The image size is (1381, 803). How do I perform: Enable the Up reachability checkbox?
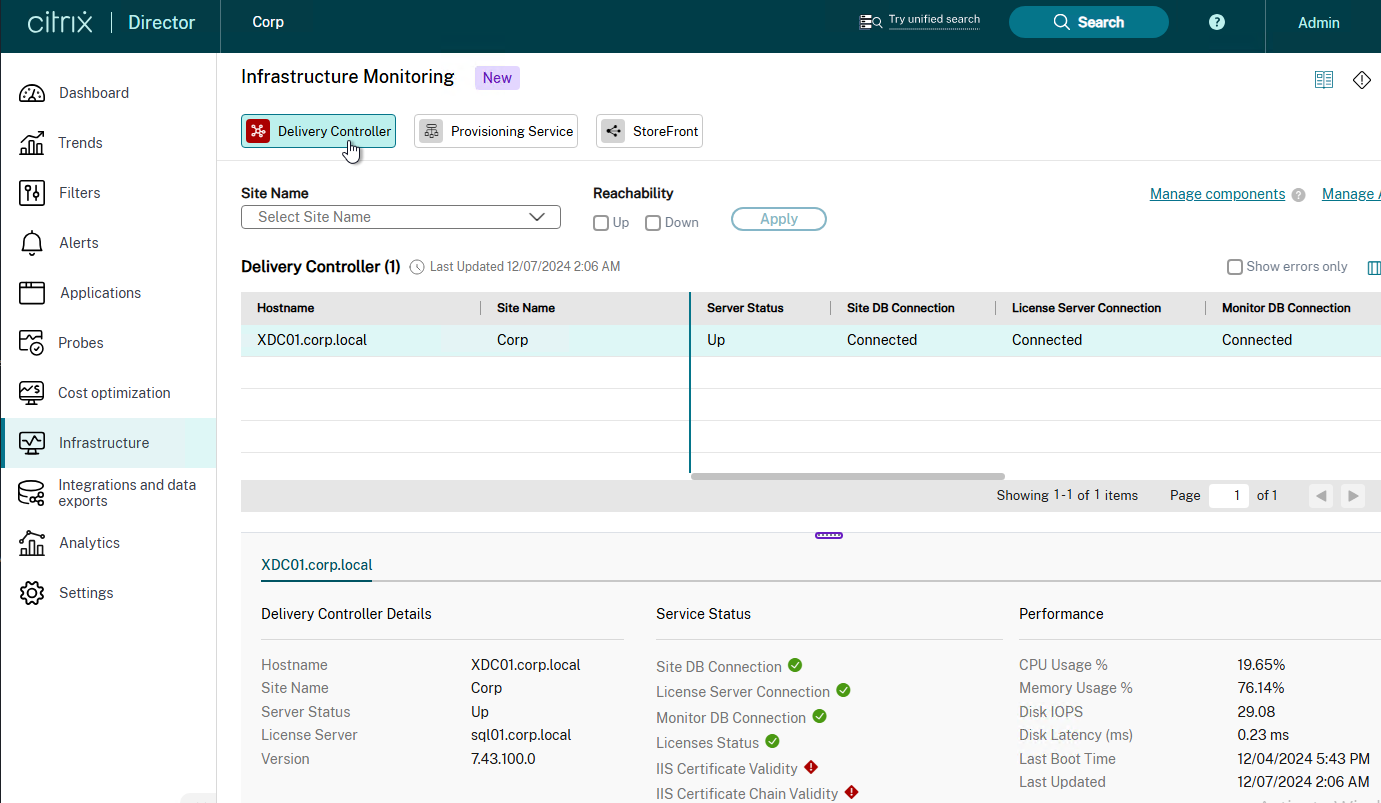click(601, 223)
